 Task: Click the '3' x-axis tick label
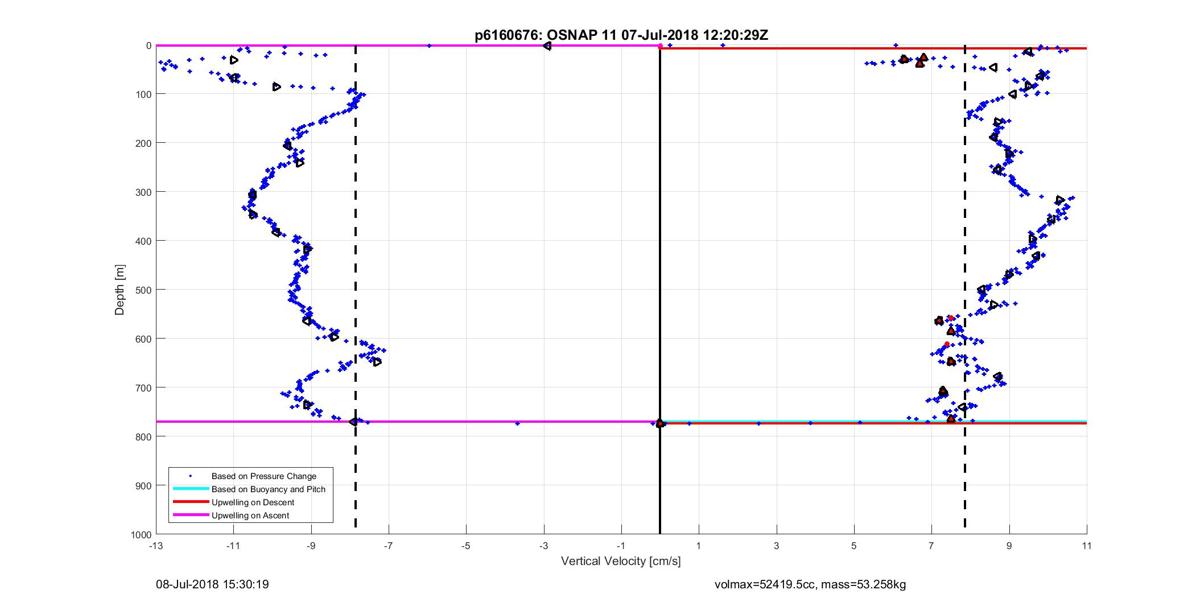pyautogui.click(x=777, y=546)
